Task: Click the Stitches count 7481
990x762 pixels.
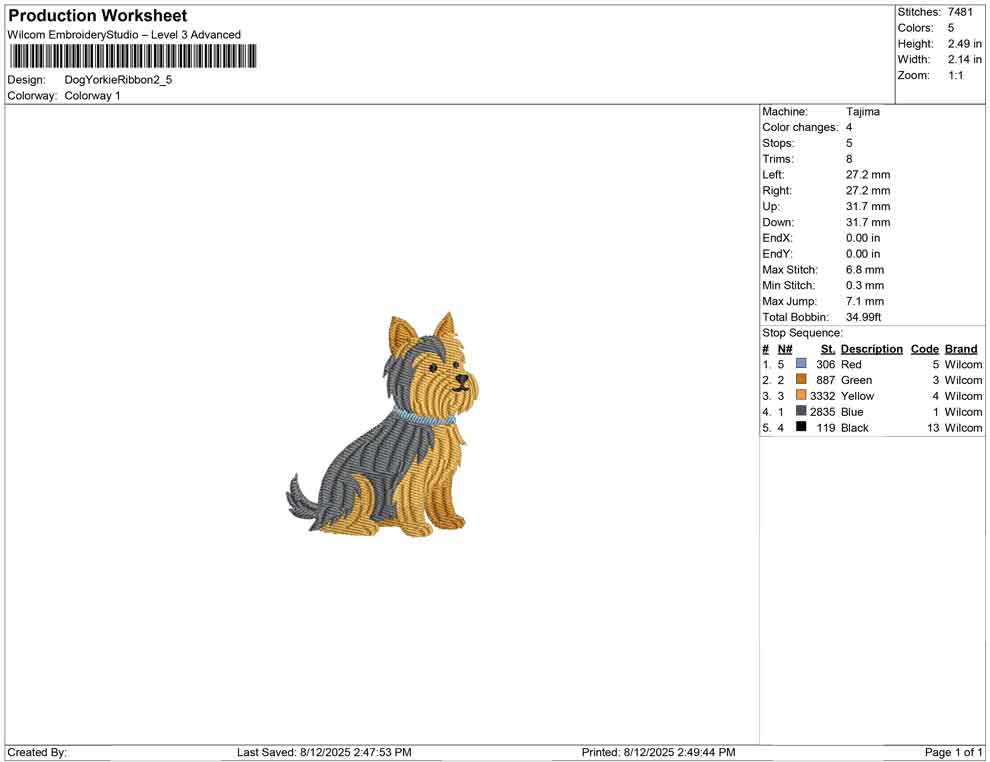Action: pyautogui.click(x=960, y=12)
